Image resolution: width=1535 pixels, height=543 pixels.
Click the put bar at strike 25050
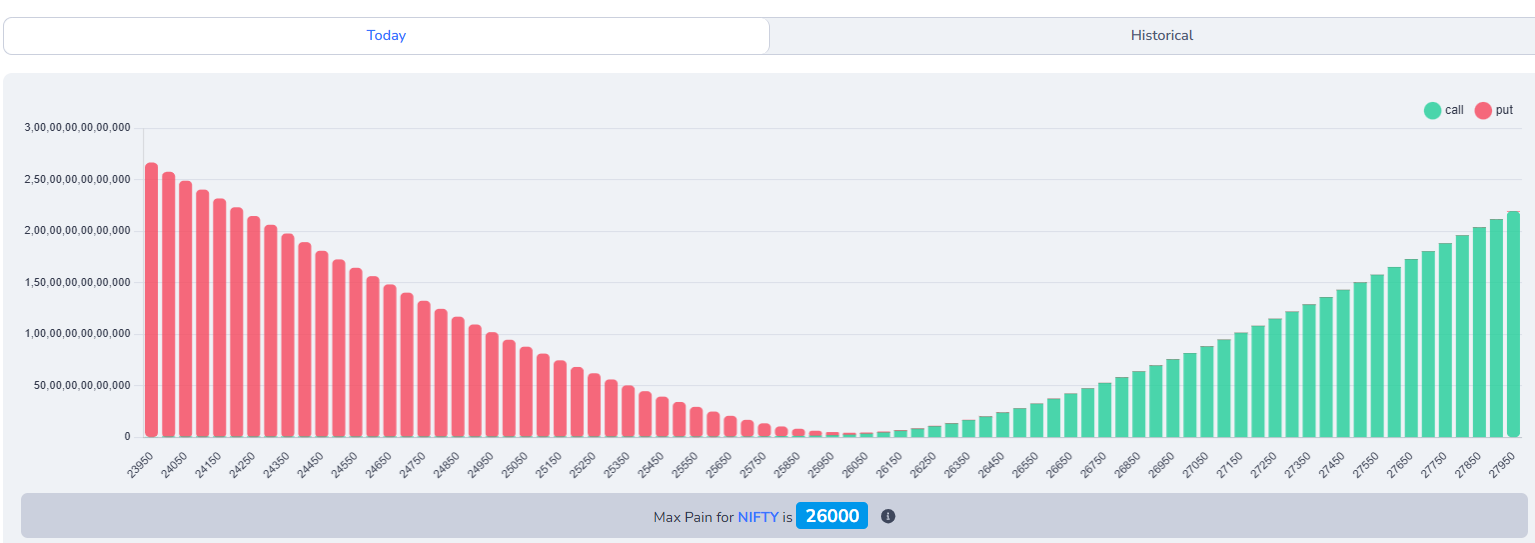[526, 392]
